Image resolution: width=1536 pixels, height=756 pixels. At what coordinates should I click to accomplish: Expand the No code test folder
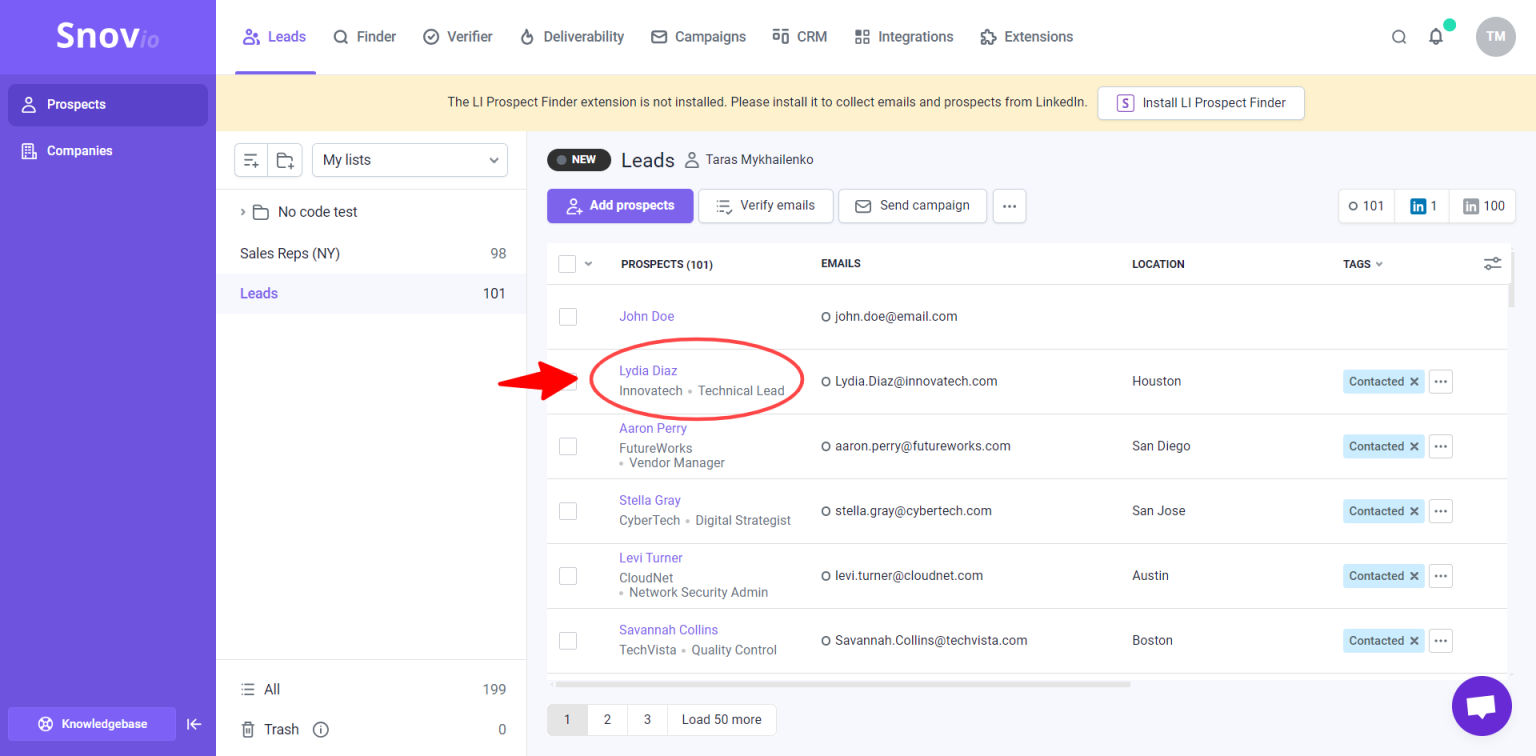pos(243,212)
